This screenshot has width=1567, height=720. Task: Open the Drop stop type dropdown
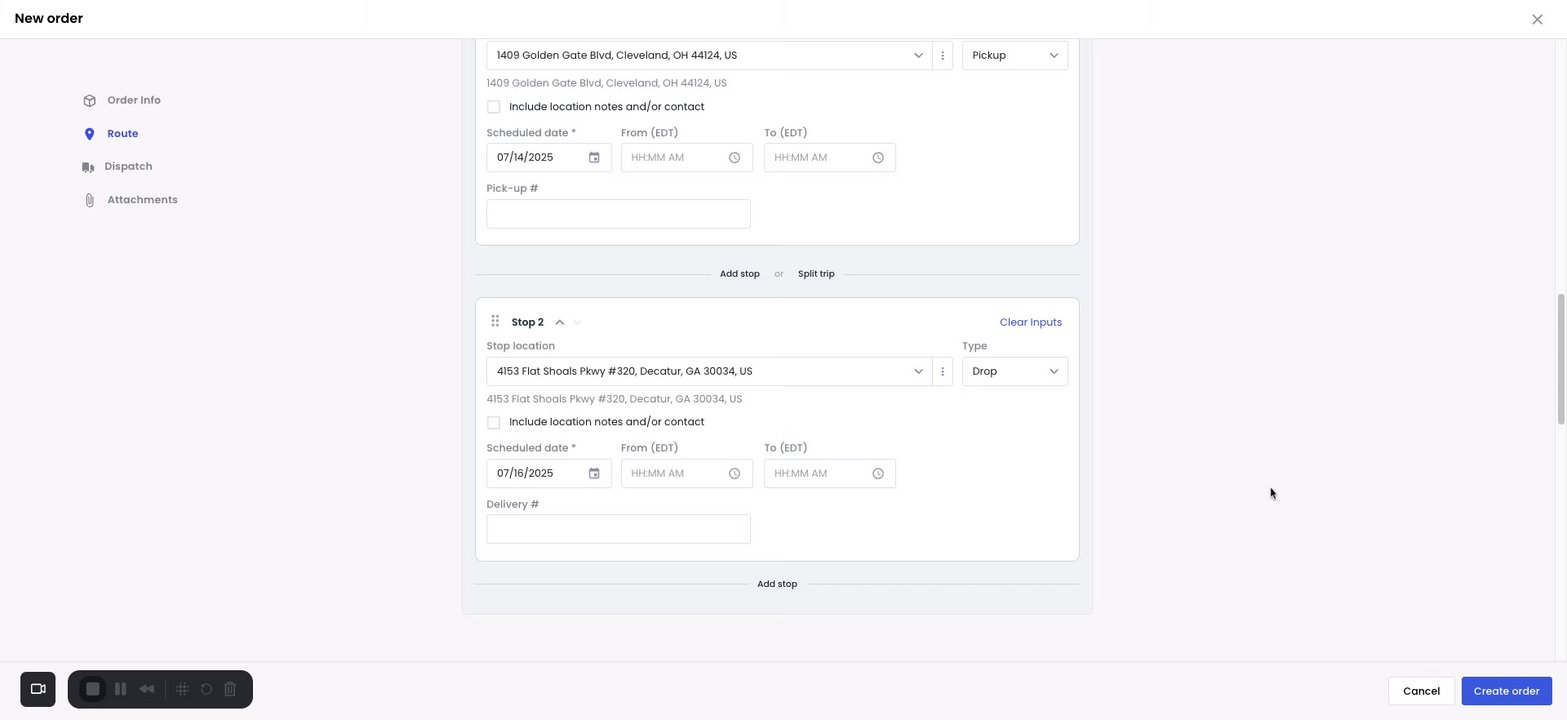(x=1014, y=372)
